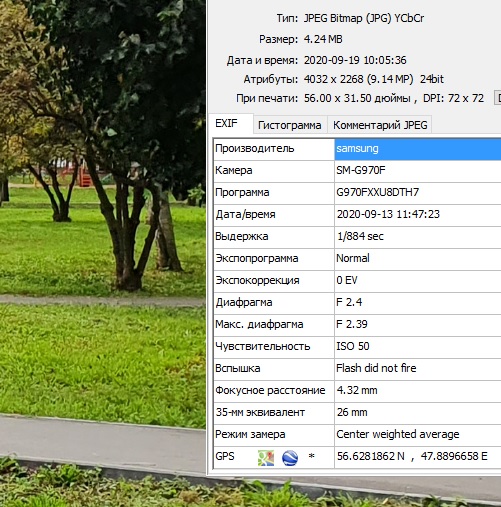Select the Вспышка Flash did not fire row
Image resolution: width=501 pixels, height=507 pixels.
(x=357, y=369)
